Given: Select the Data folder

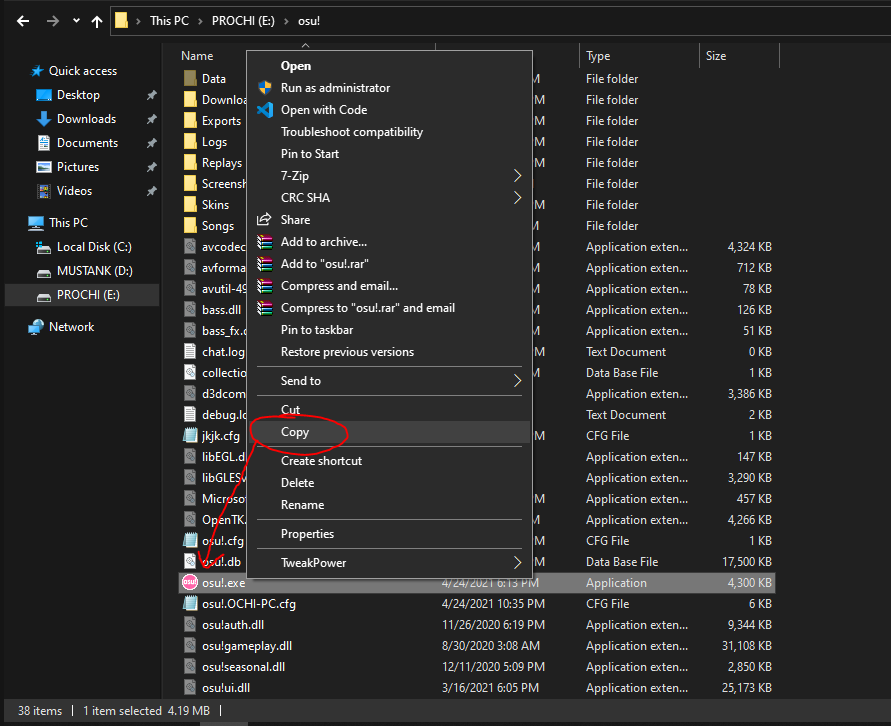Looking at the screenshot, I should 214,79.
